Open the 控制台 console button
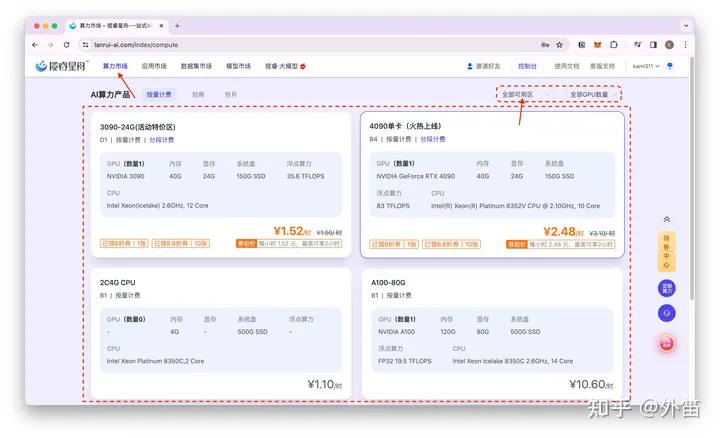This screenshot has width=720, height=438. (x=527, y=66)
